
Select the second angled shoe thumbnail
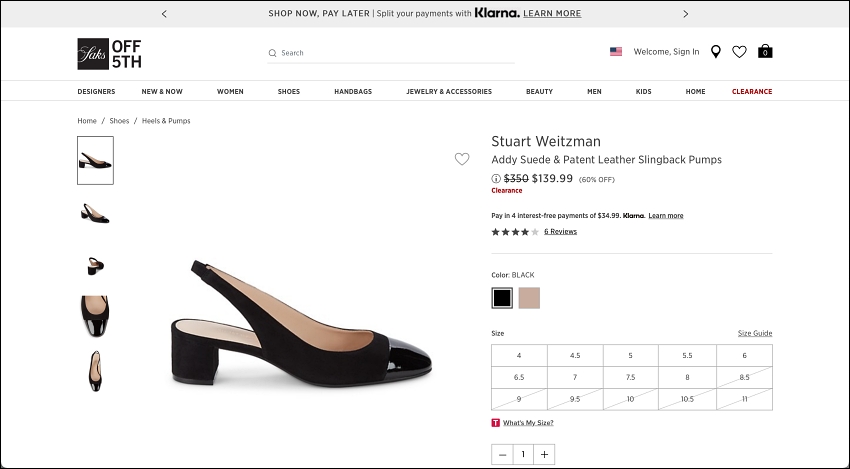point(95,213)
